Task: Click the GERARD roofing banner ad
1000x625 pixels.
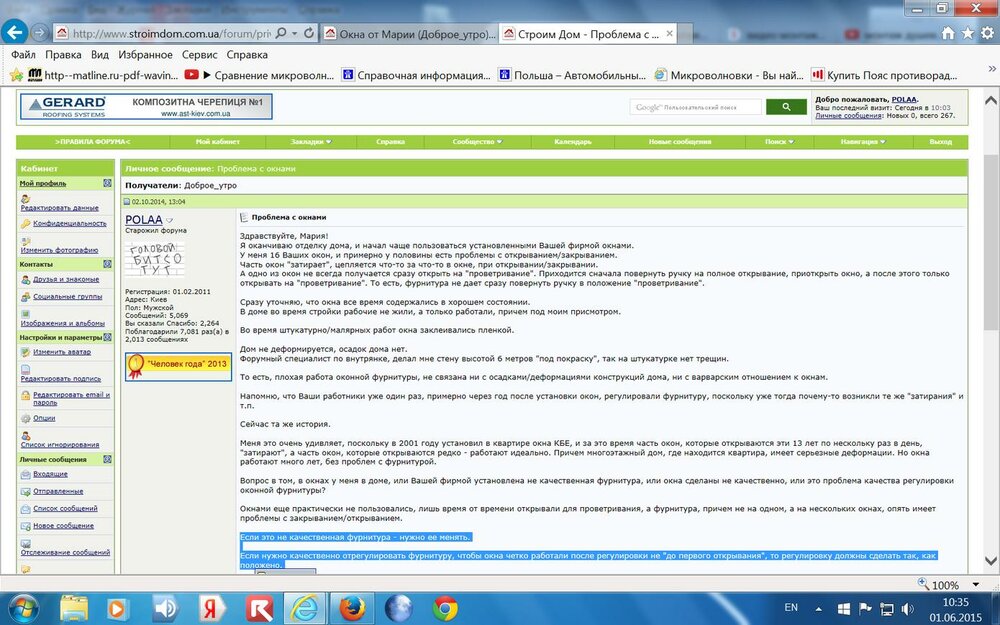Action: pyautogui.click(x=146, y=107)
